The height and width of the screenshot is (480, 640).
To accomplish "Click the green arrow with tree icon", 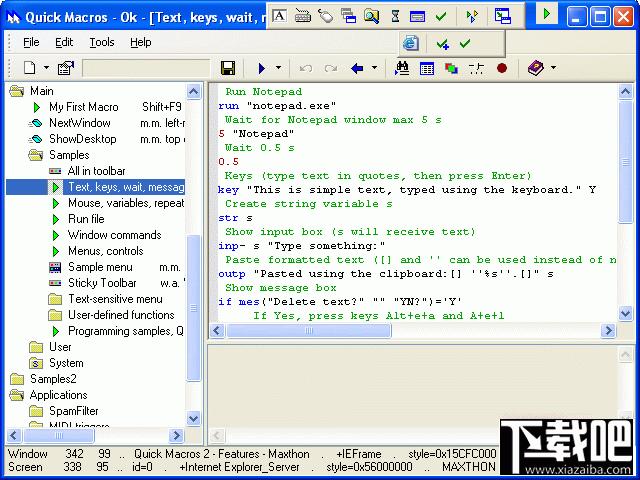I will (472, 16).
